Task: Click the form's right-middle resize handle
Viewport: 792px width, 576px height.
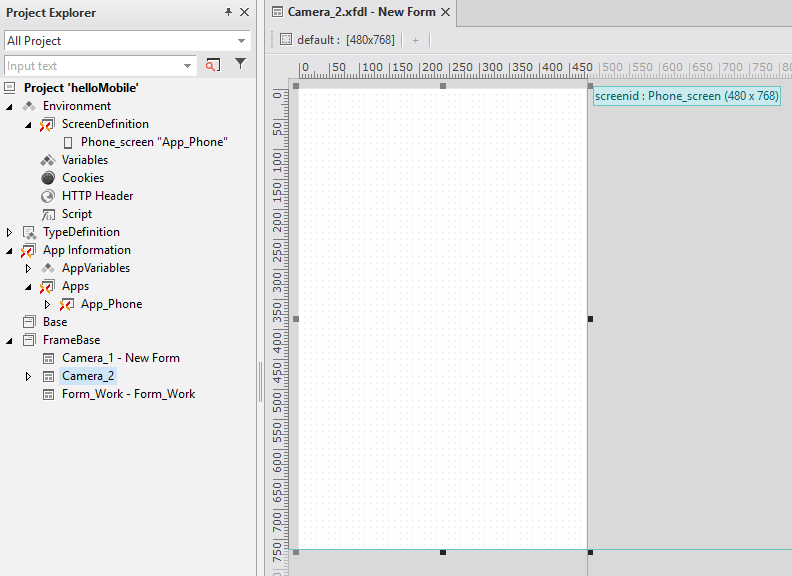Action: 590,319
